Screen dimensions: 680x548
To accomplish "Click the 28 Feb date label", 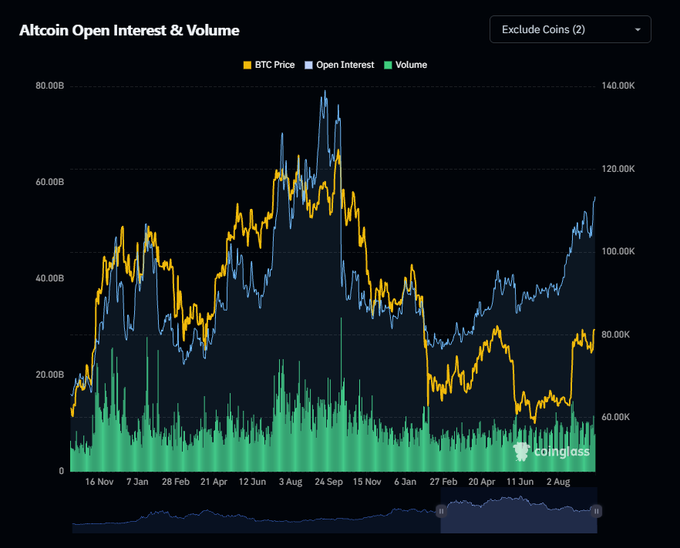I will [x=176, y=482].
